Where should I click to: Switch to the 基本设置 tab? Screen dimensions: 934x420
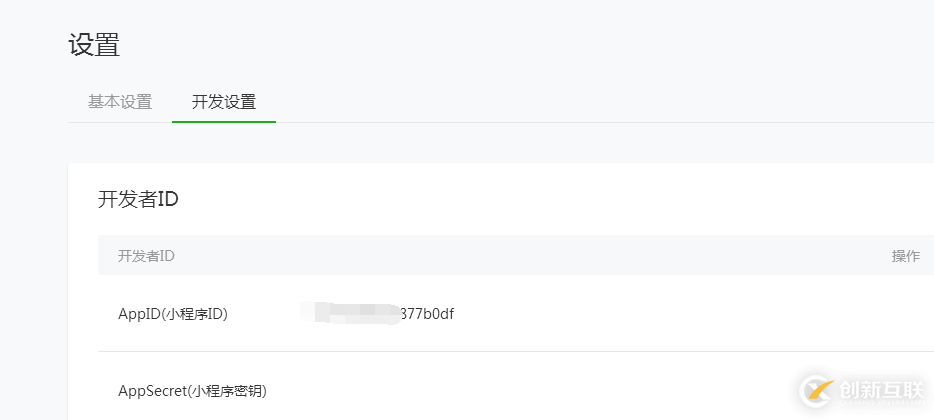click(120, 102)
